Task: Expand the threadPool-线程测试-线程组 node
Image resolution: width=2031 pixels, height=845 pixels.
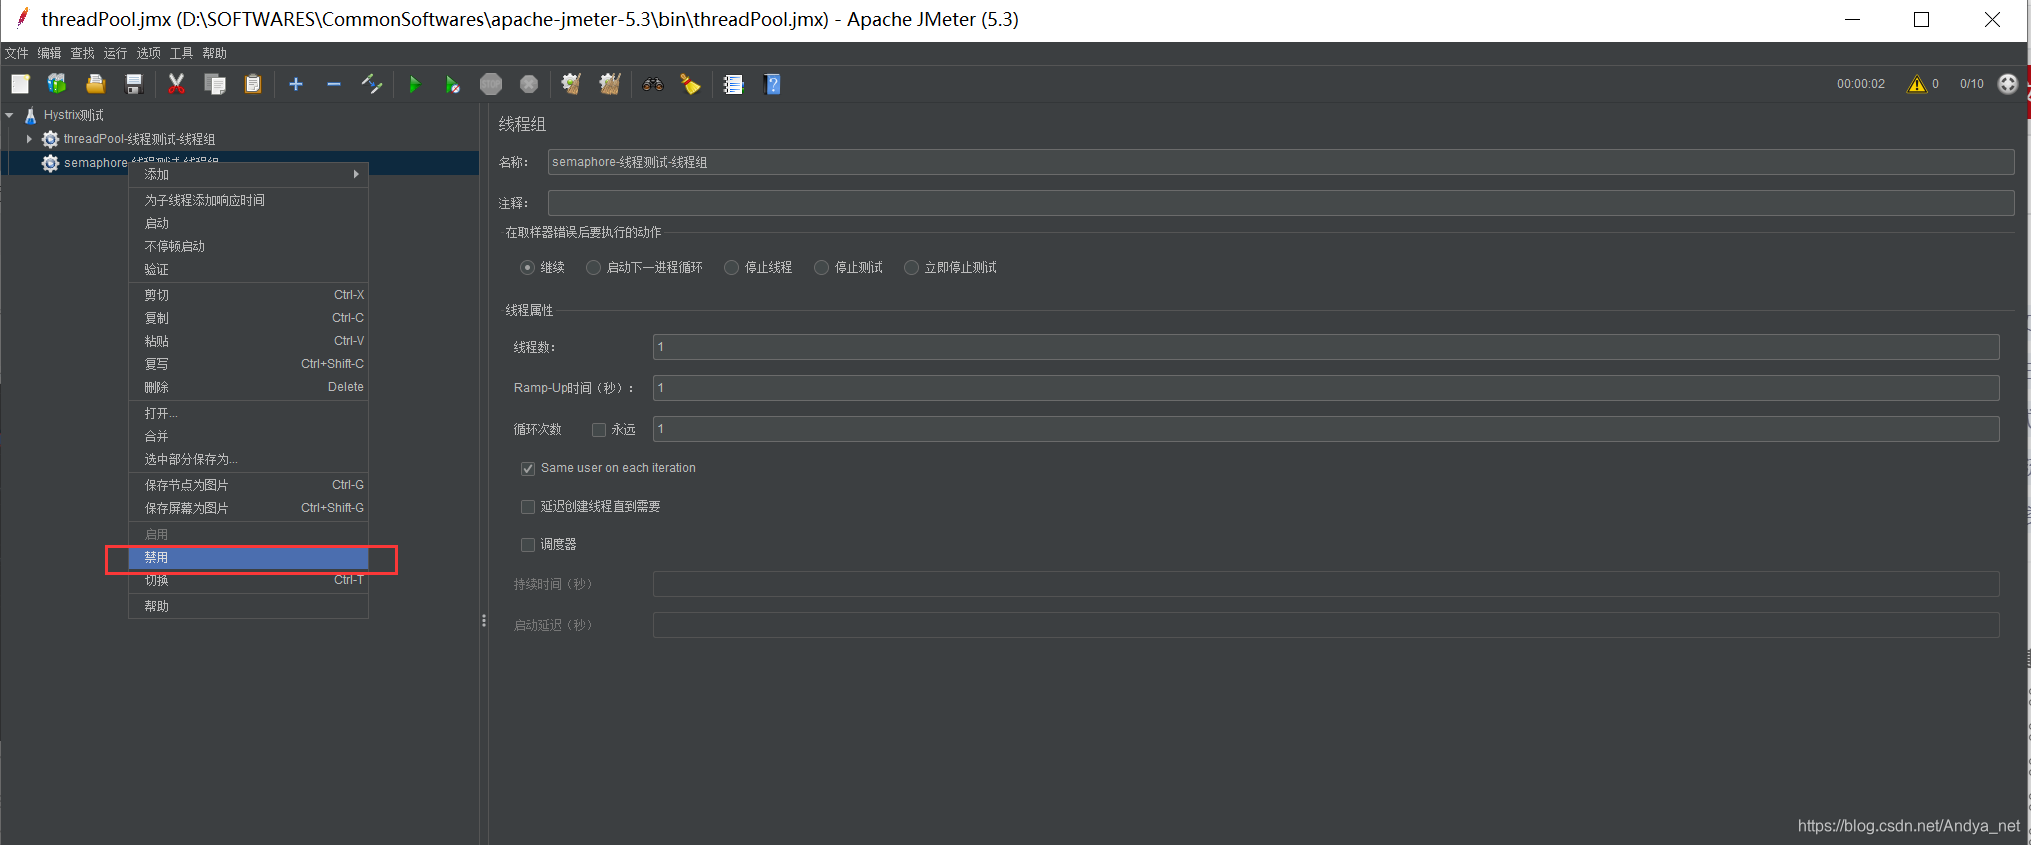Action: [x=29, y=139]
